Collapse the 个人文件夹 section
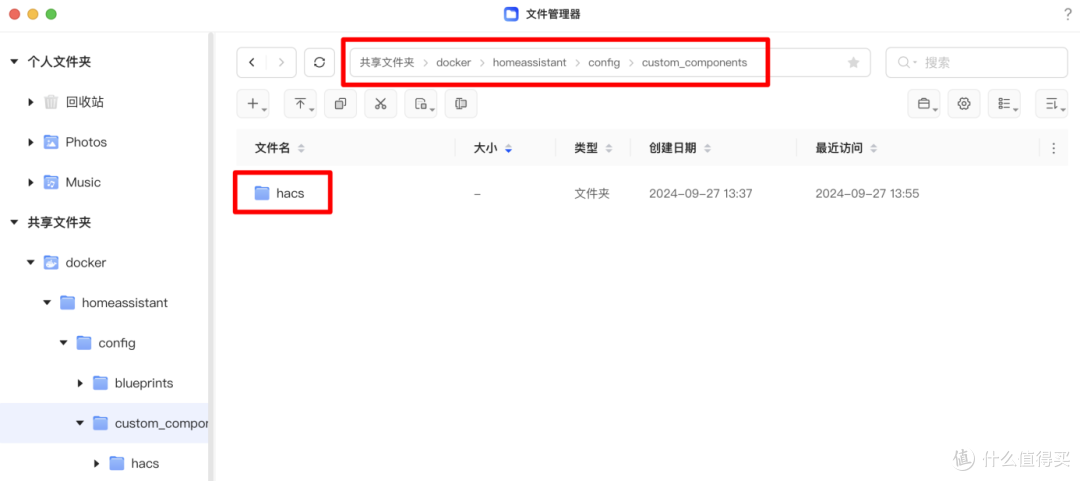This screenshot has height=481, width=1080. (x=14, y=62)
